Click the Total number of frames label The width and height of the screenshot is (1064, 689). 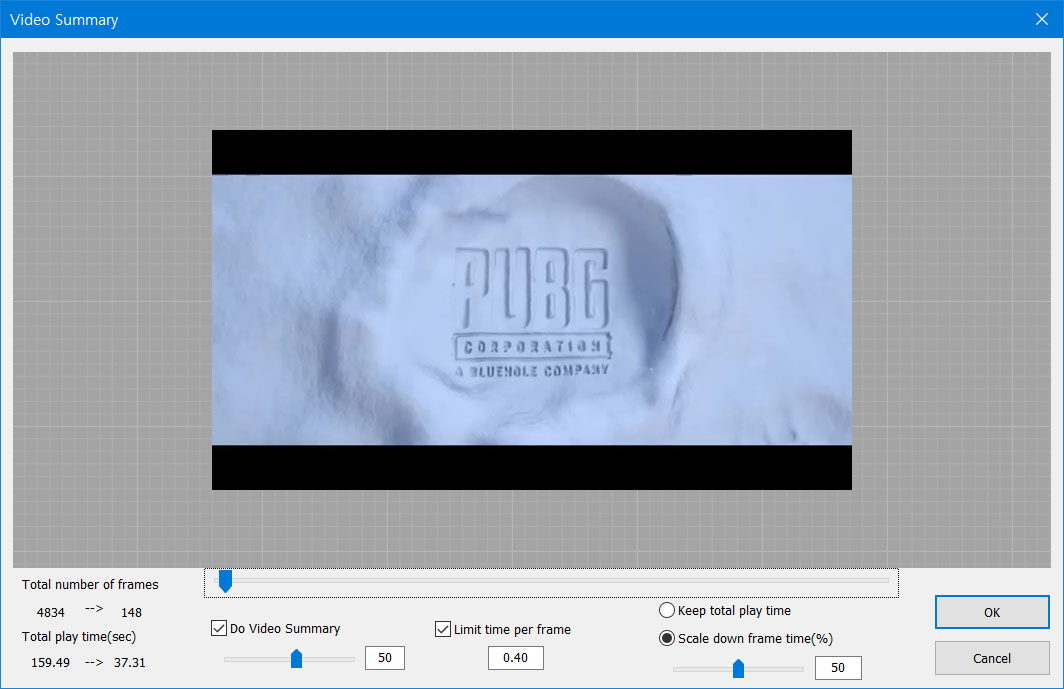(90, 585)
